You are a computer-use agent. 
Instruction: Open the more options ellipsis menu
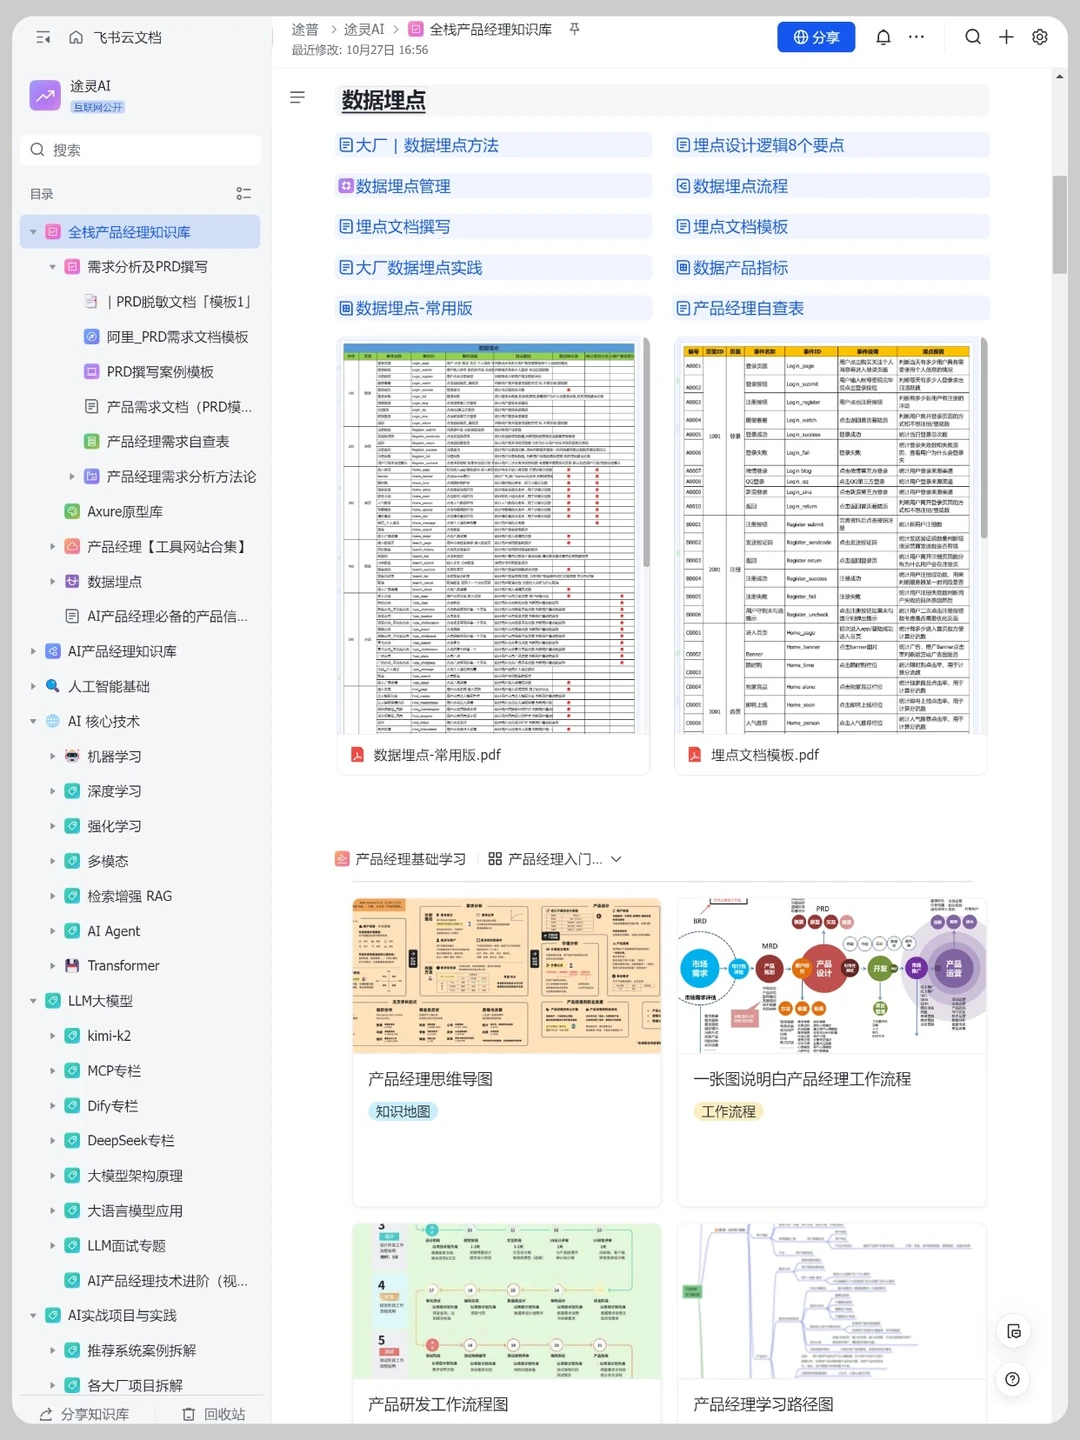coord(916,37)
